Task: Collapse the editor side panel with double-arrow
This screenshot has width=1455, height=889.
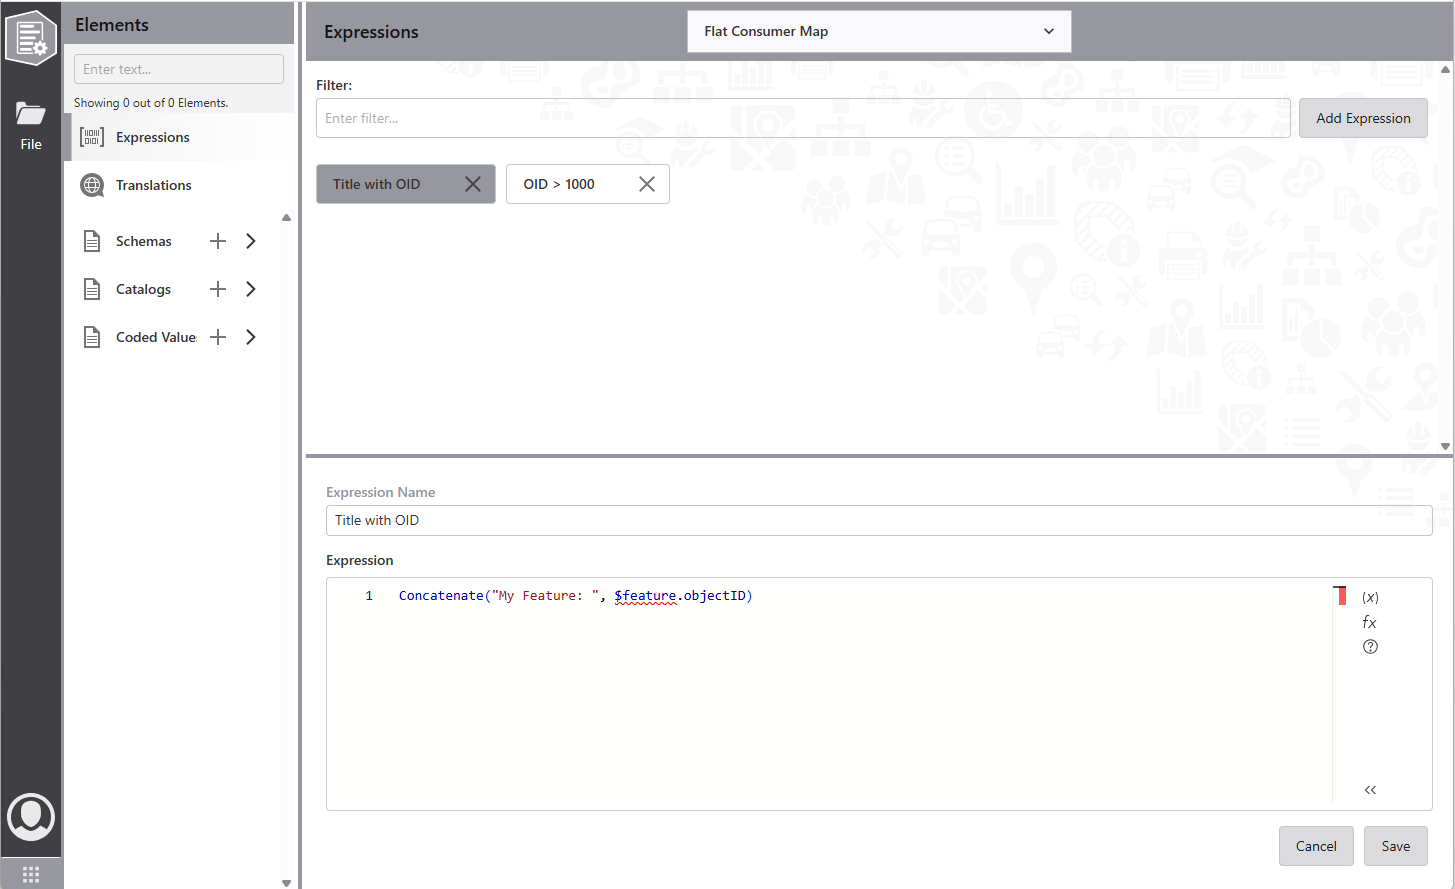Action: click(x=1369, y=789)
